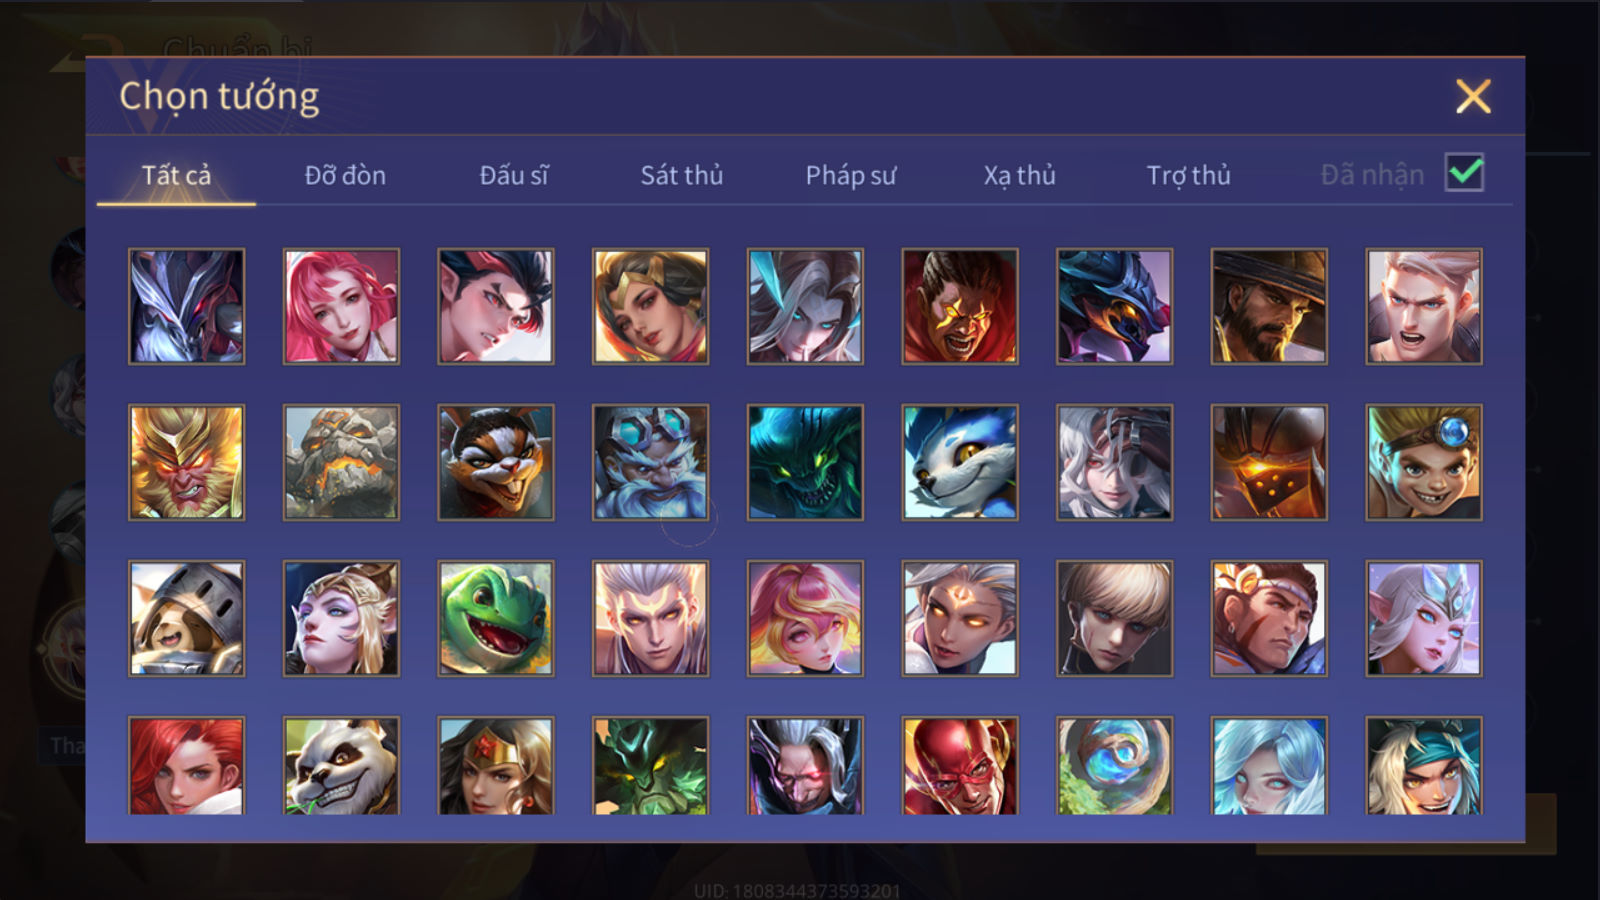Switch to the Xạ thủ tab
This screenshot has width=1600, height=900.
(1019, 175)
